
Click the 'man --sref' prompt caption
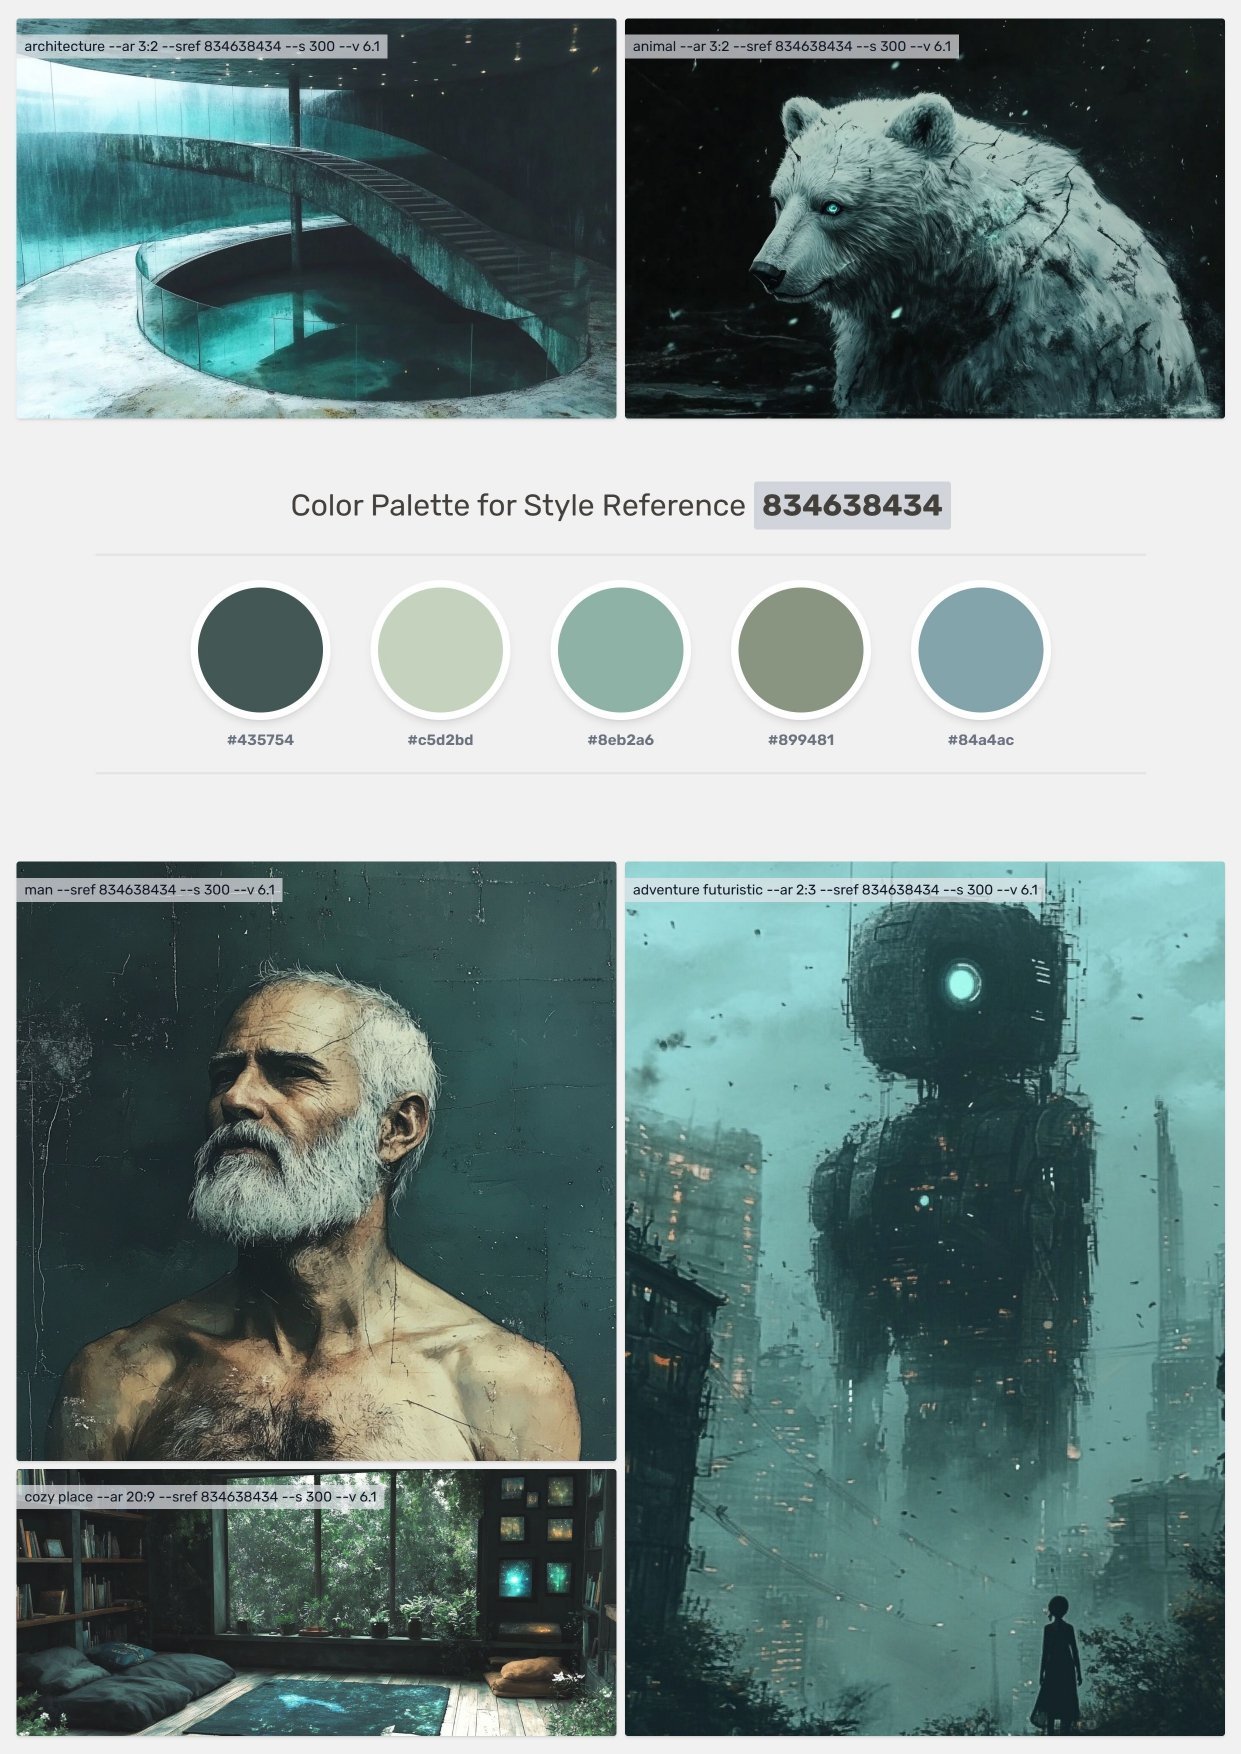click(x=150, y=889)
